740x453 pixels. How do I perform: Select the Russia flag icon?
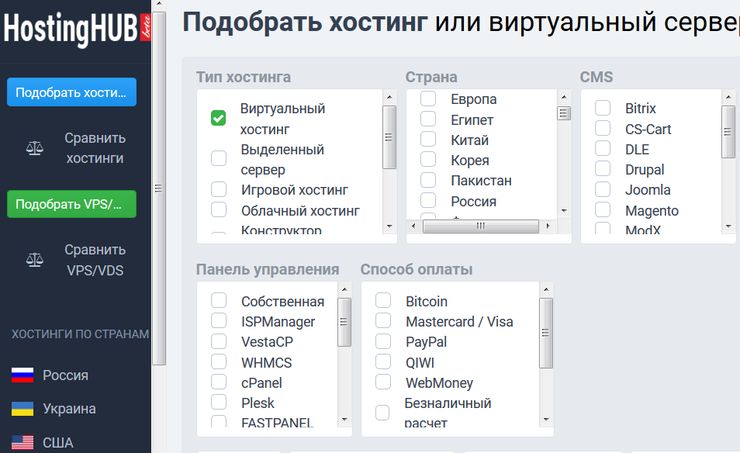click(22, 375)
